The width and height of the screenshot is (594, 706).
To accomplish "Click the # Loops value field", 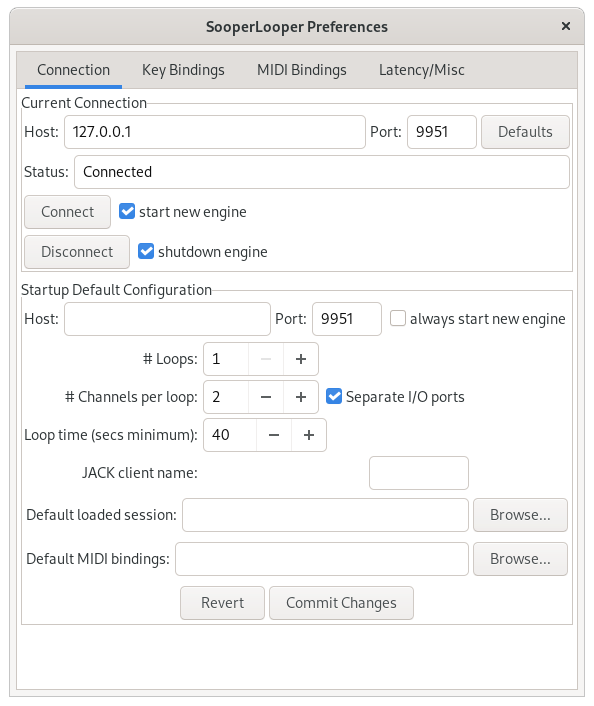I will pos(226,359).
